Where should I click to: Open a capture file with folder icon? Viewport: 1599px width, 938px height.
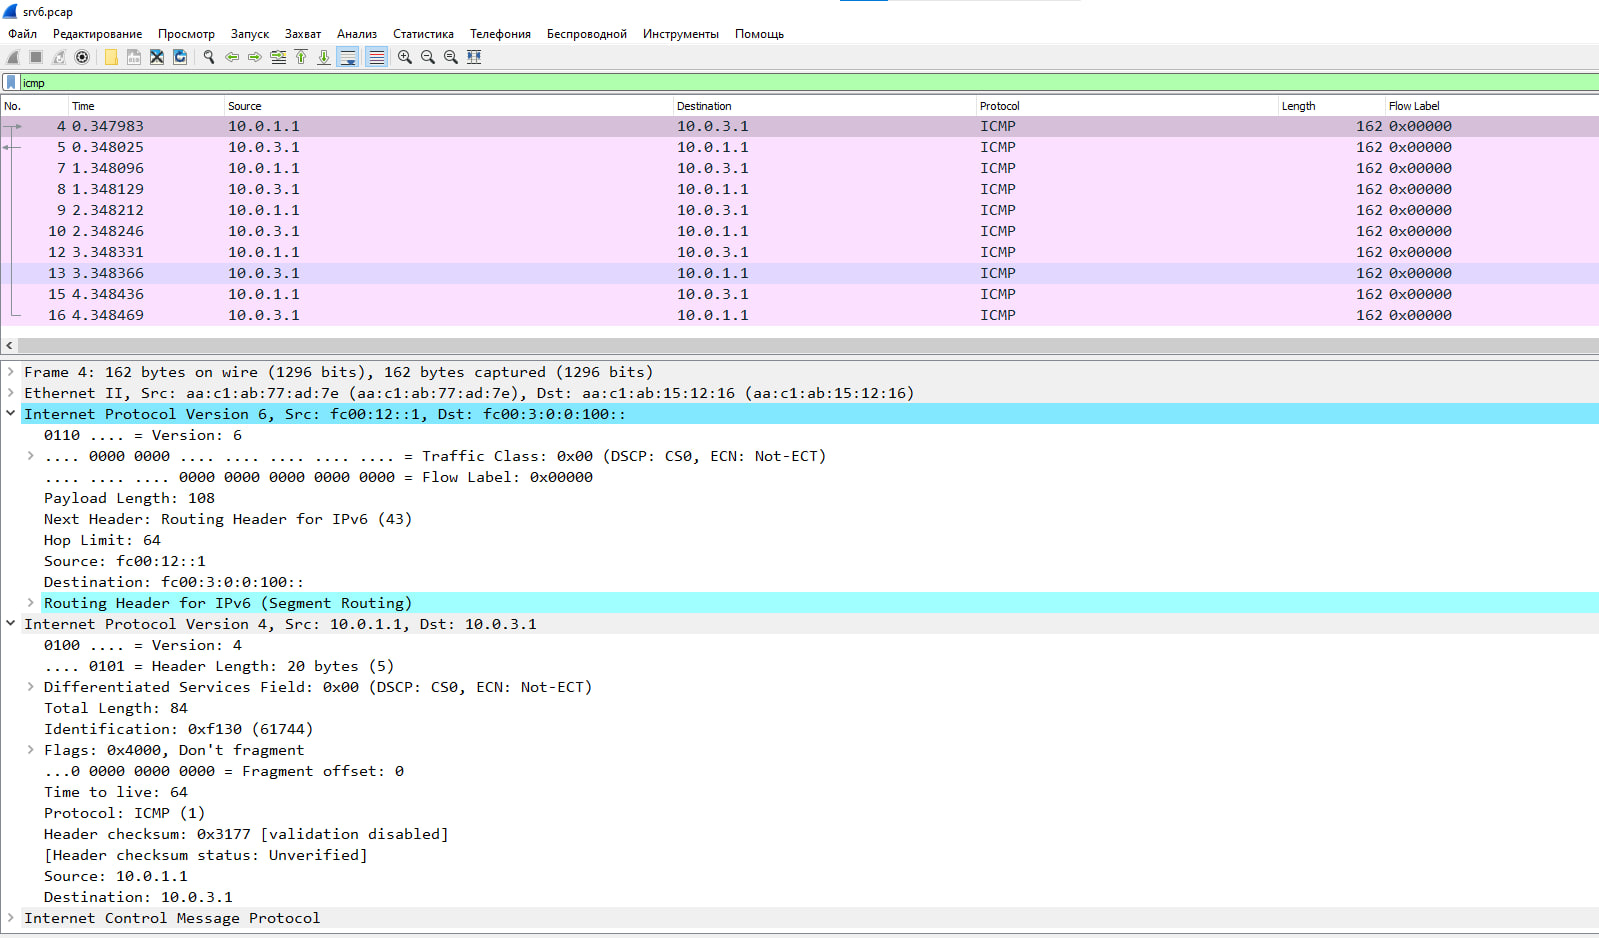[x=111, y=57]
